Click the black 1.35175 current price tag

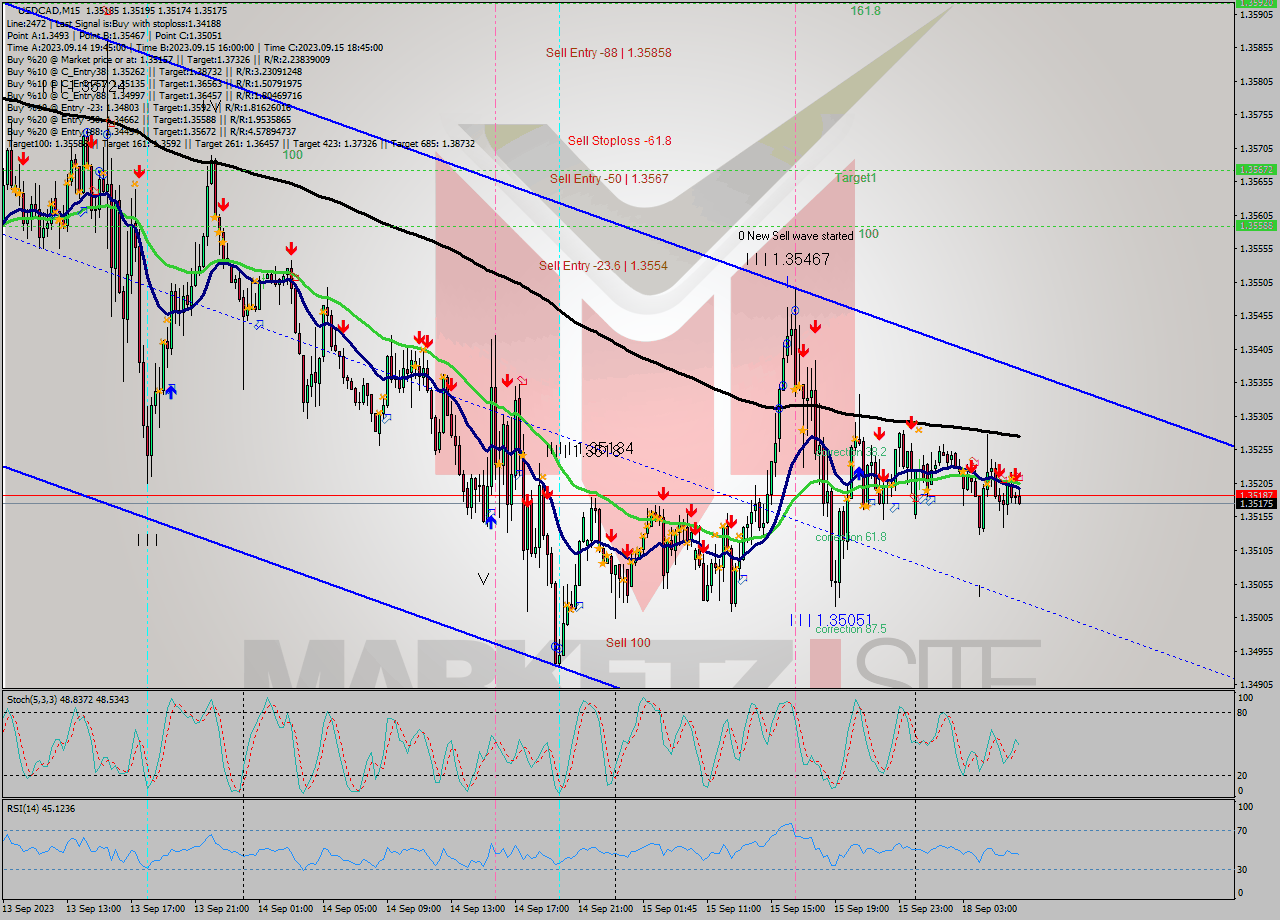(x=1256, y=504)
